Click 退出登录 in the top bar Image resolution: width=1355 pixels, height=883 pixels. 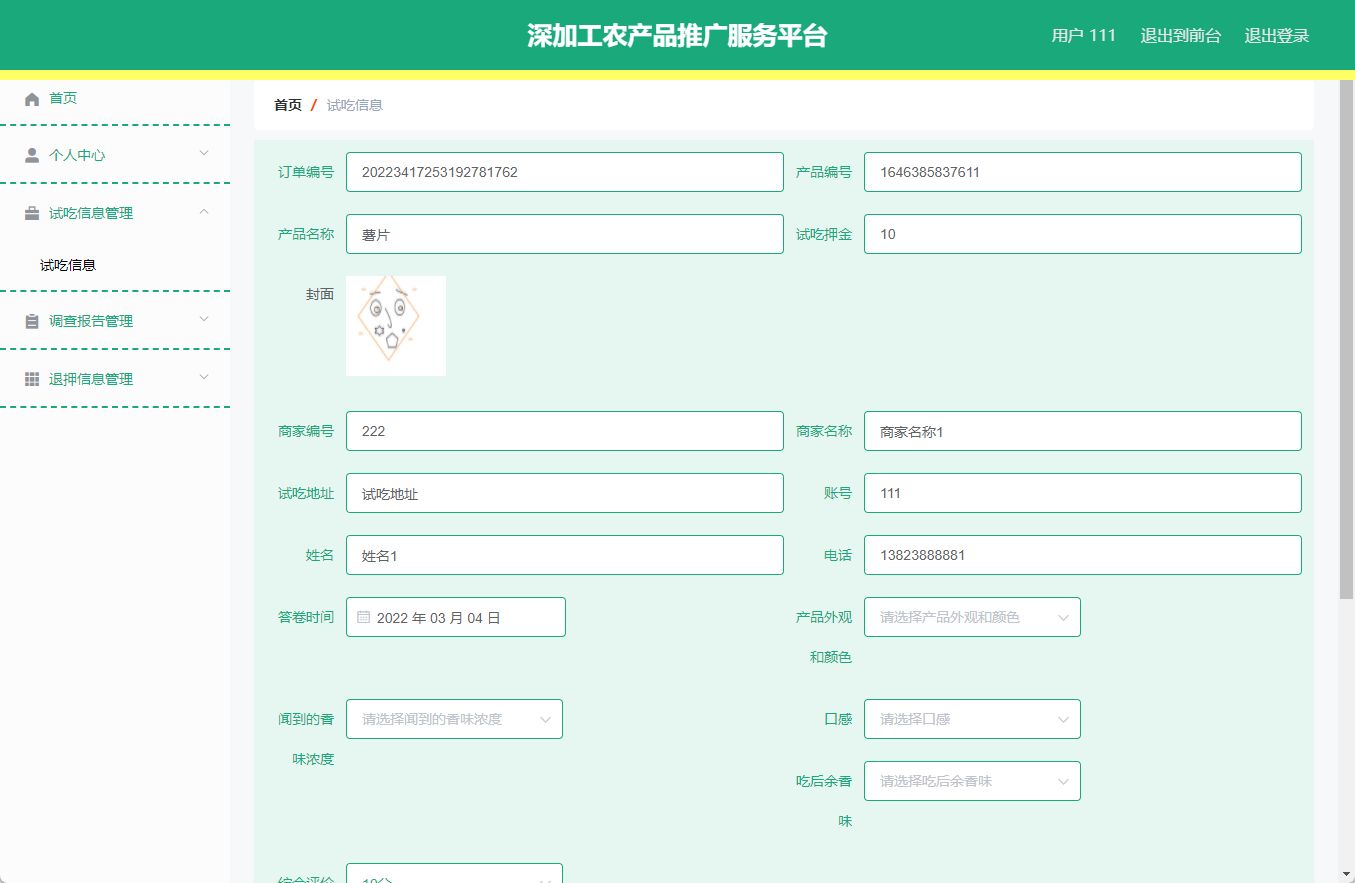click(1275, 35)
